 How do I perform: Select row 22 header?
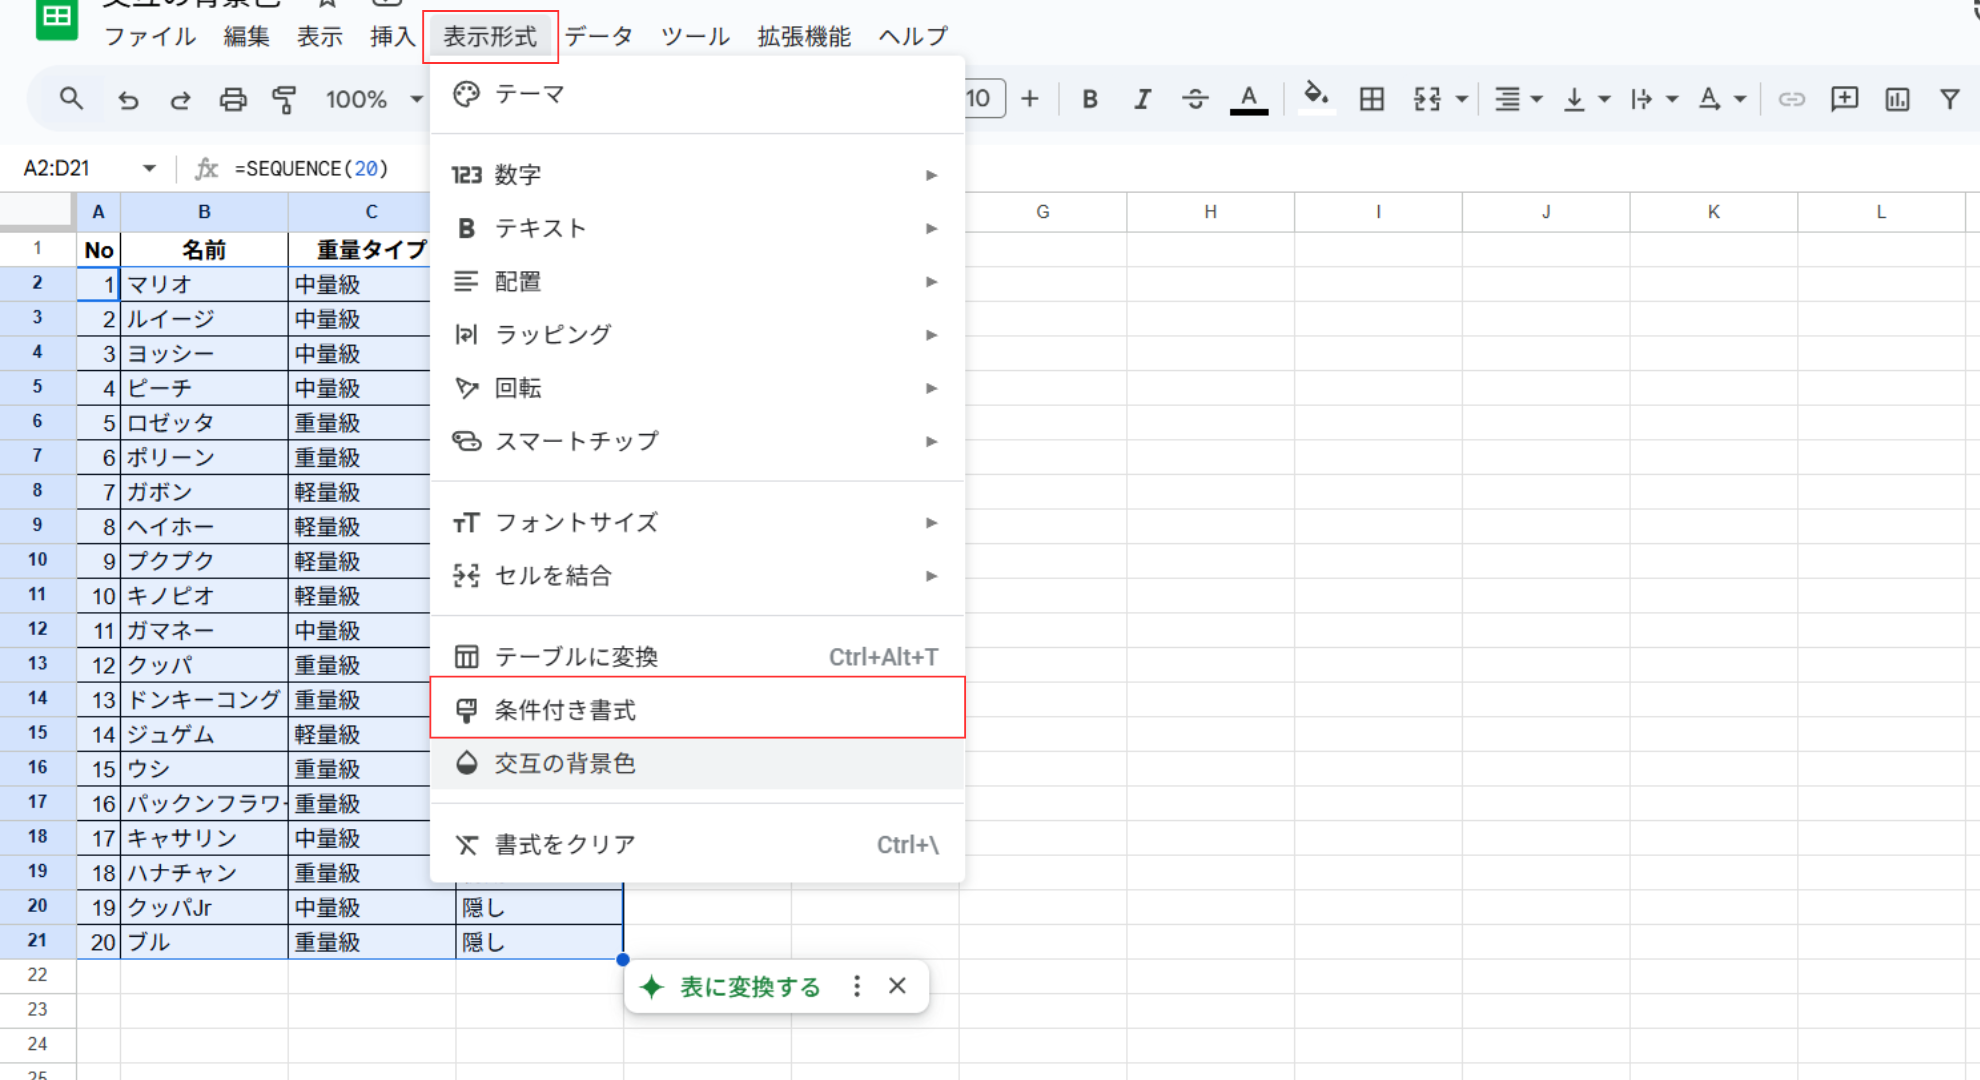click(37, 975)
